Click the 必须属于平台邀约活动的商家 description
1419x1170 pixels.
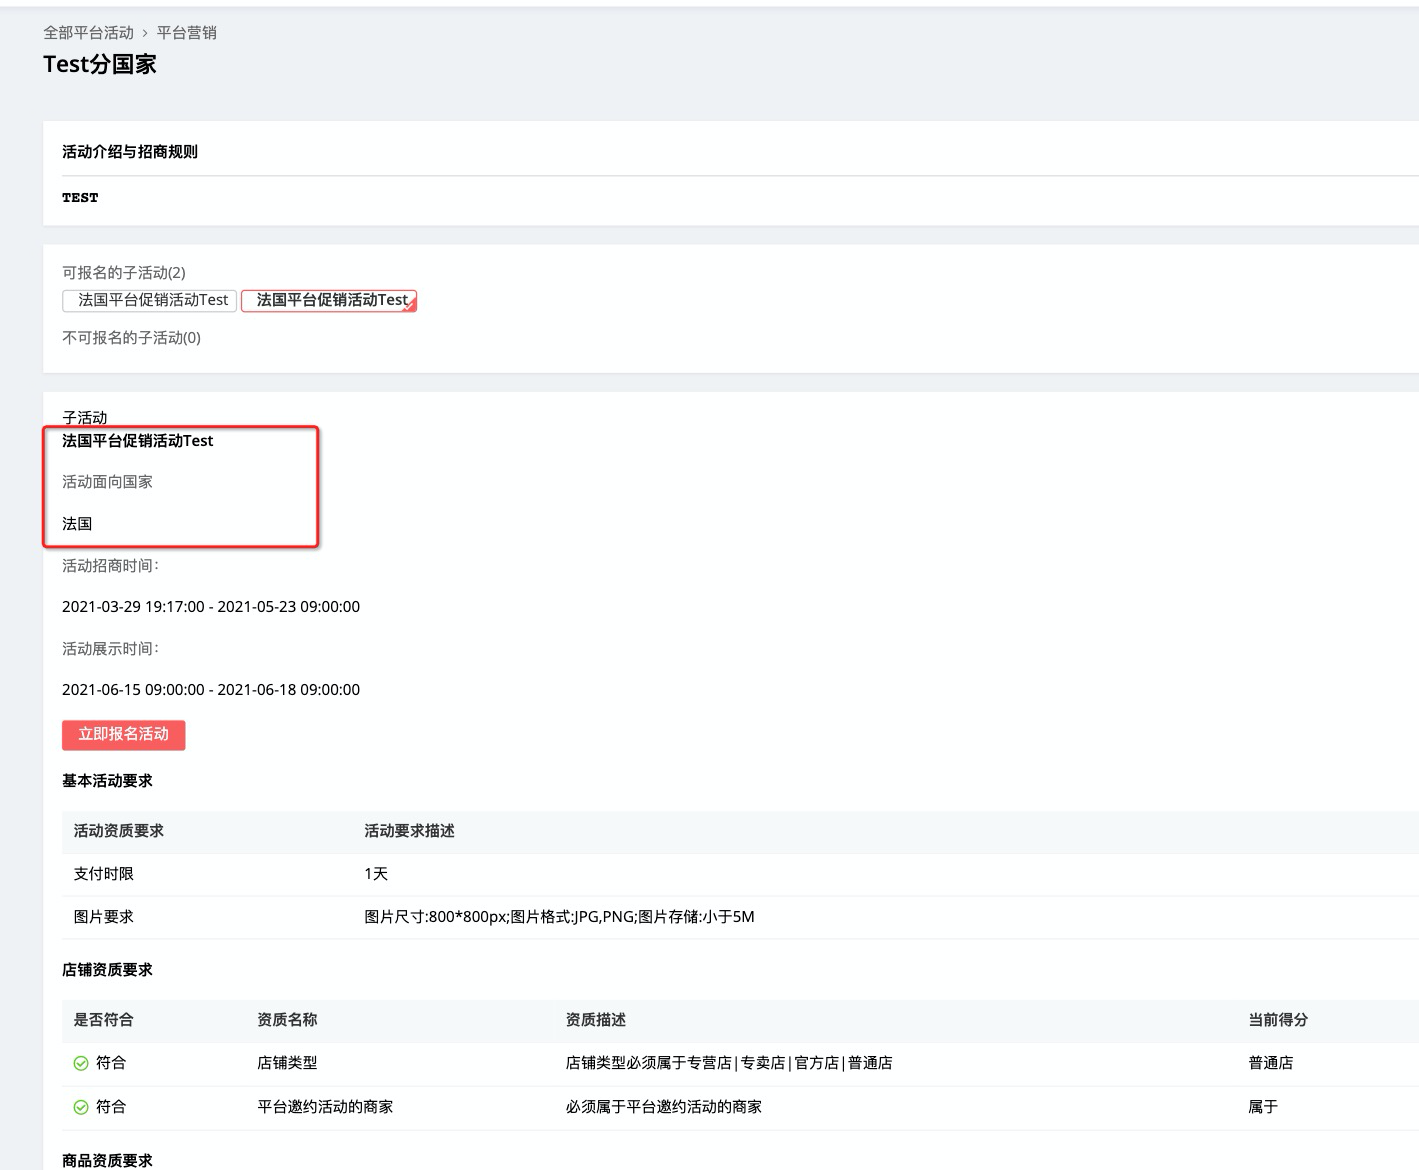click(x=664, y=1107)
